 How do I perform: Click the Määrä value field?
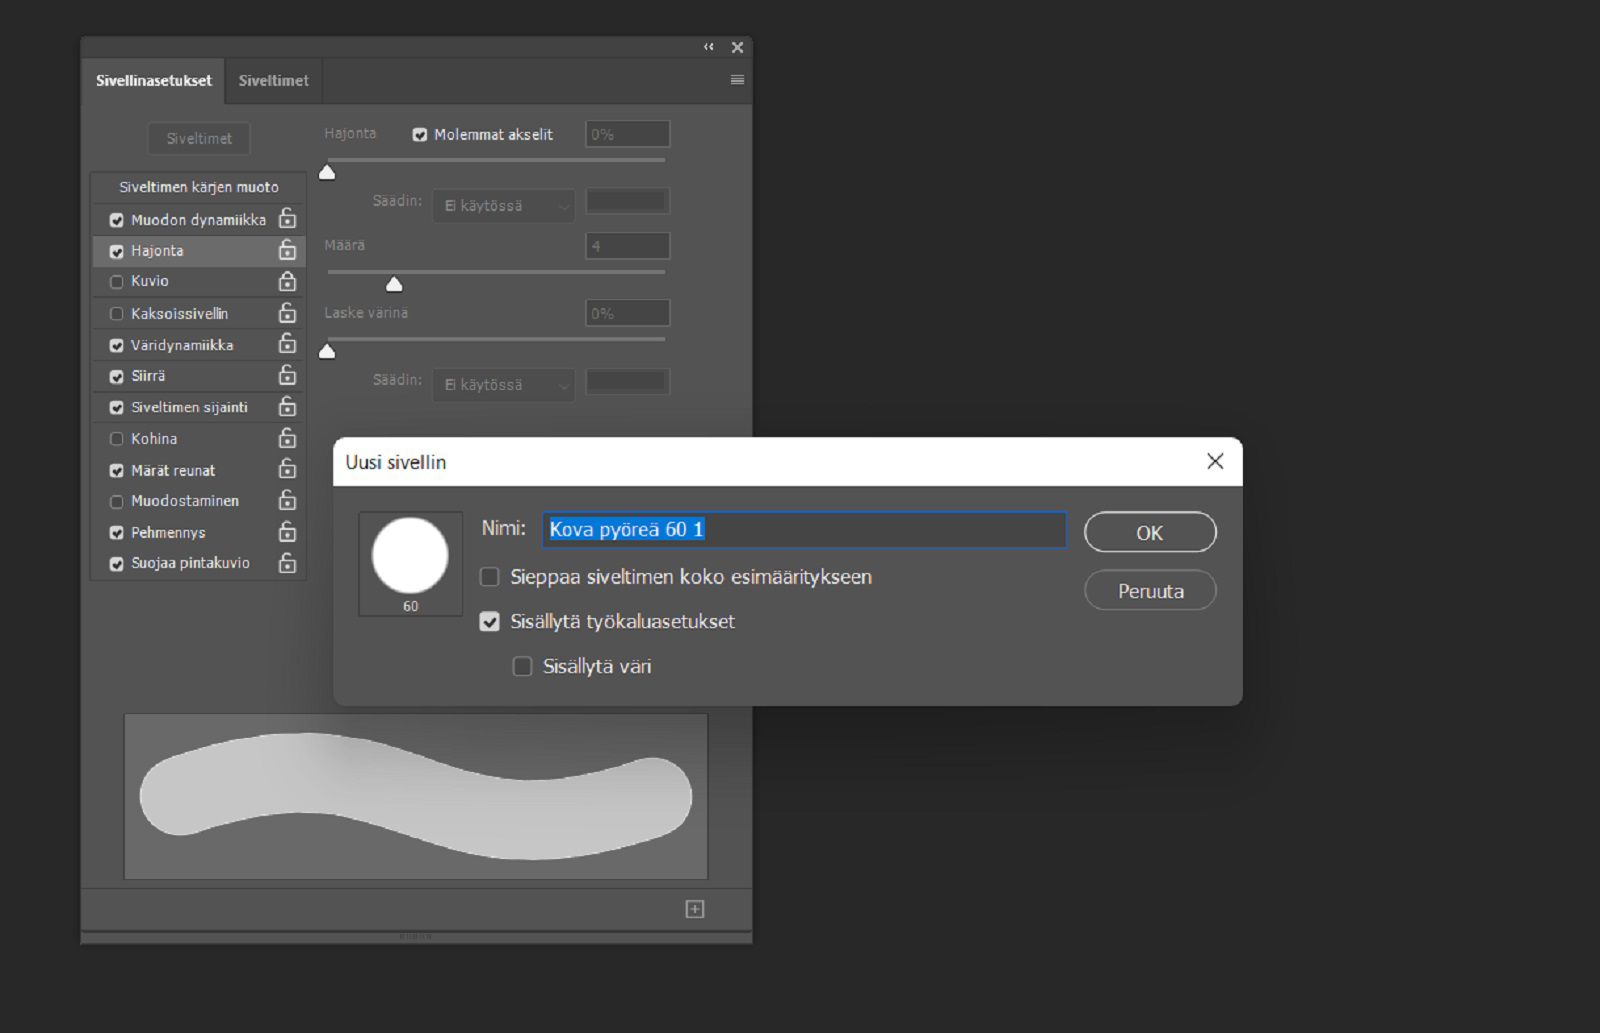point(627,246)
